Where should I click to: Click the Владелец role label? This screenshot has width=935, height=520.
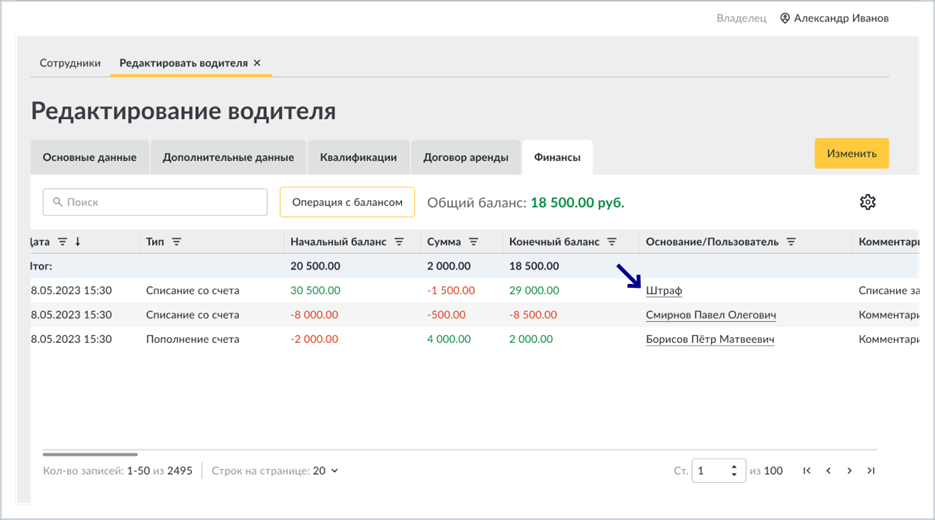coord(741,18)
